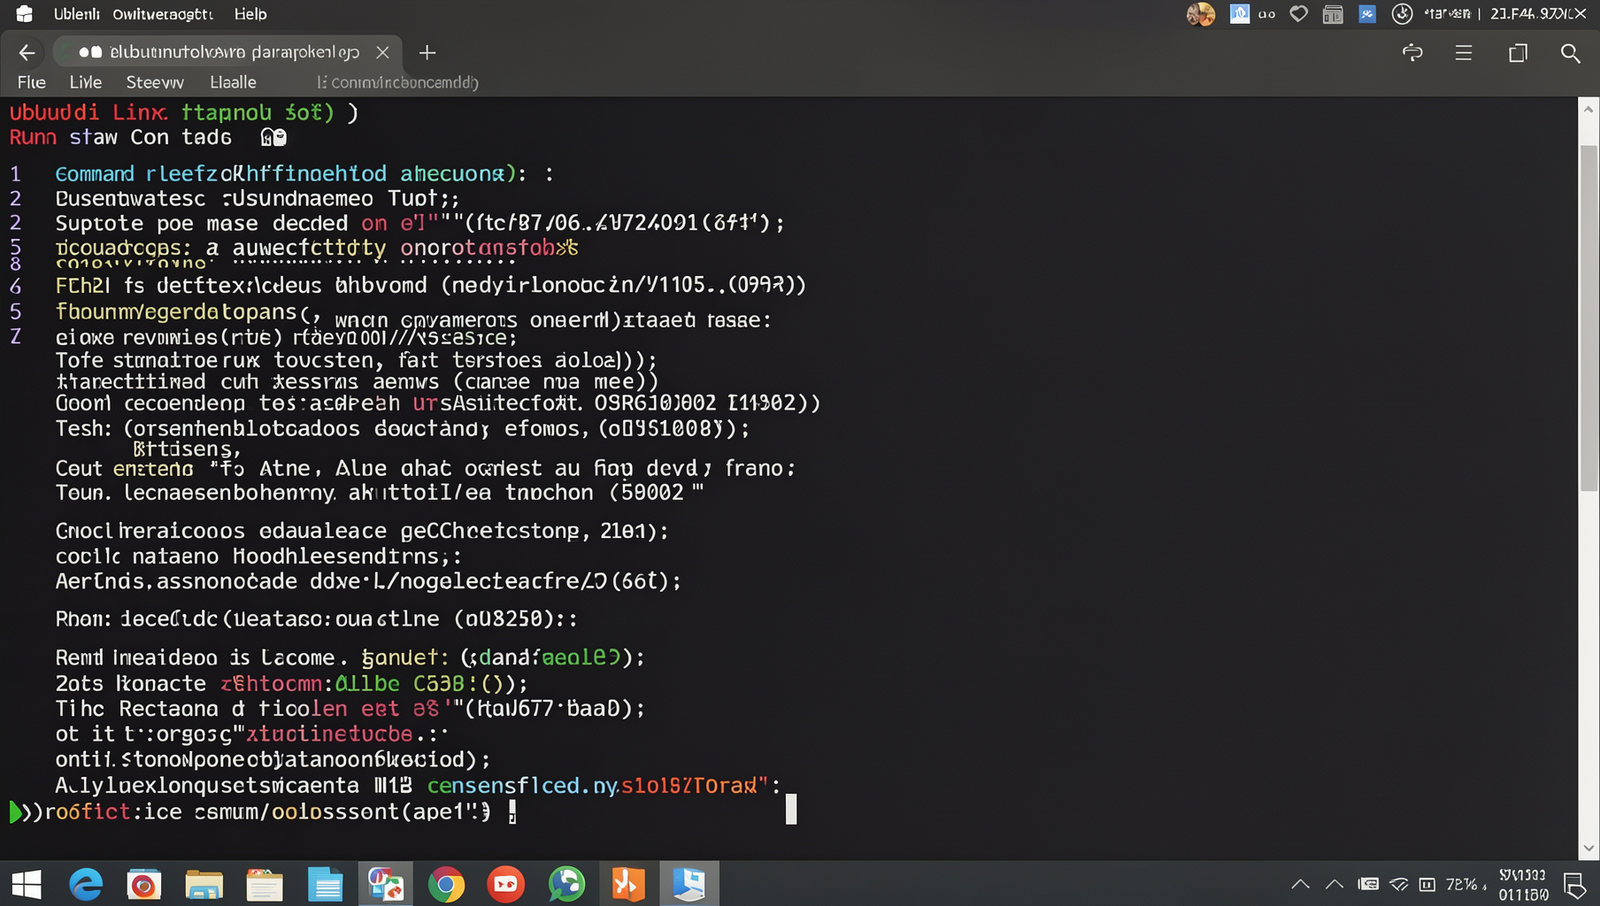The image size is (1600, 906).
Task: Open the Lıvle menu
Action: (x=85, y=82)
